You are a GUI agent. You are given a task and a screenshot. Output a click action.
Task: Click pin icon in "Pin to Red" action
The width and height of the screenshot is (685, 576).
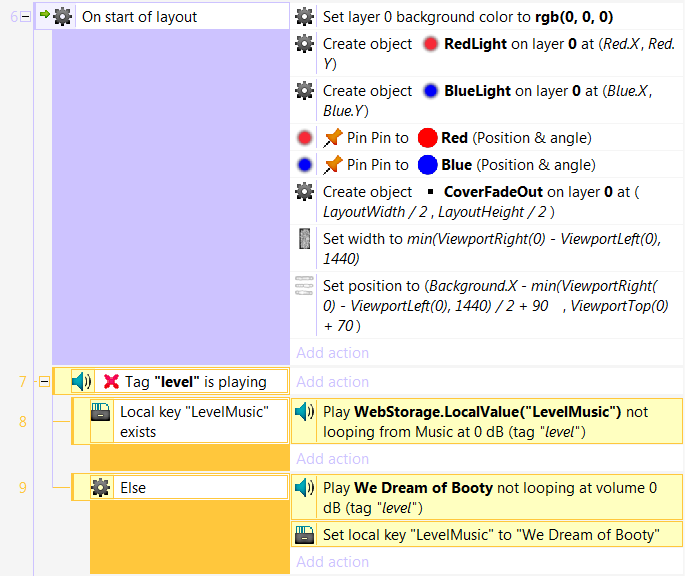pos(333,138)
